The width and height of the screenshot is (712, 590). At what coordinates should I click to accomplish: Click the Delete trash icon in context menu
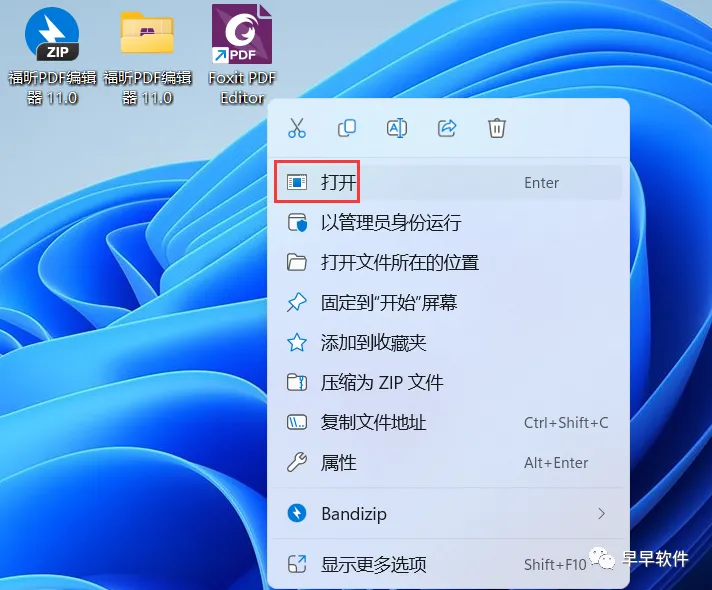[497, 128]
